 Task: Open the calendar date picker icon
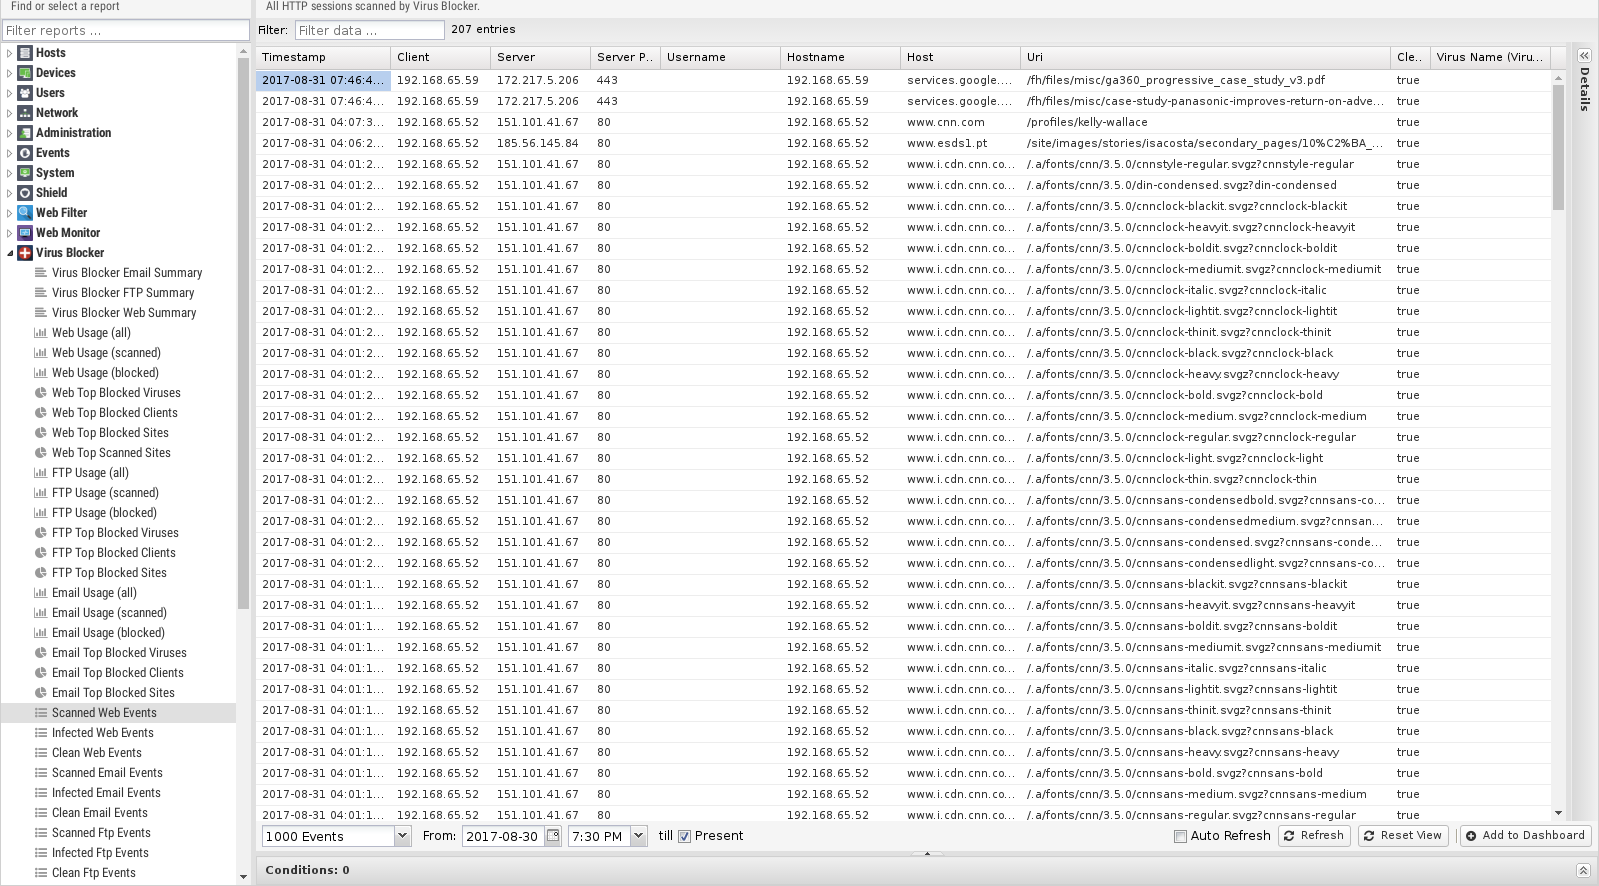tap(553, 836)
